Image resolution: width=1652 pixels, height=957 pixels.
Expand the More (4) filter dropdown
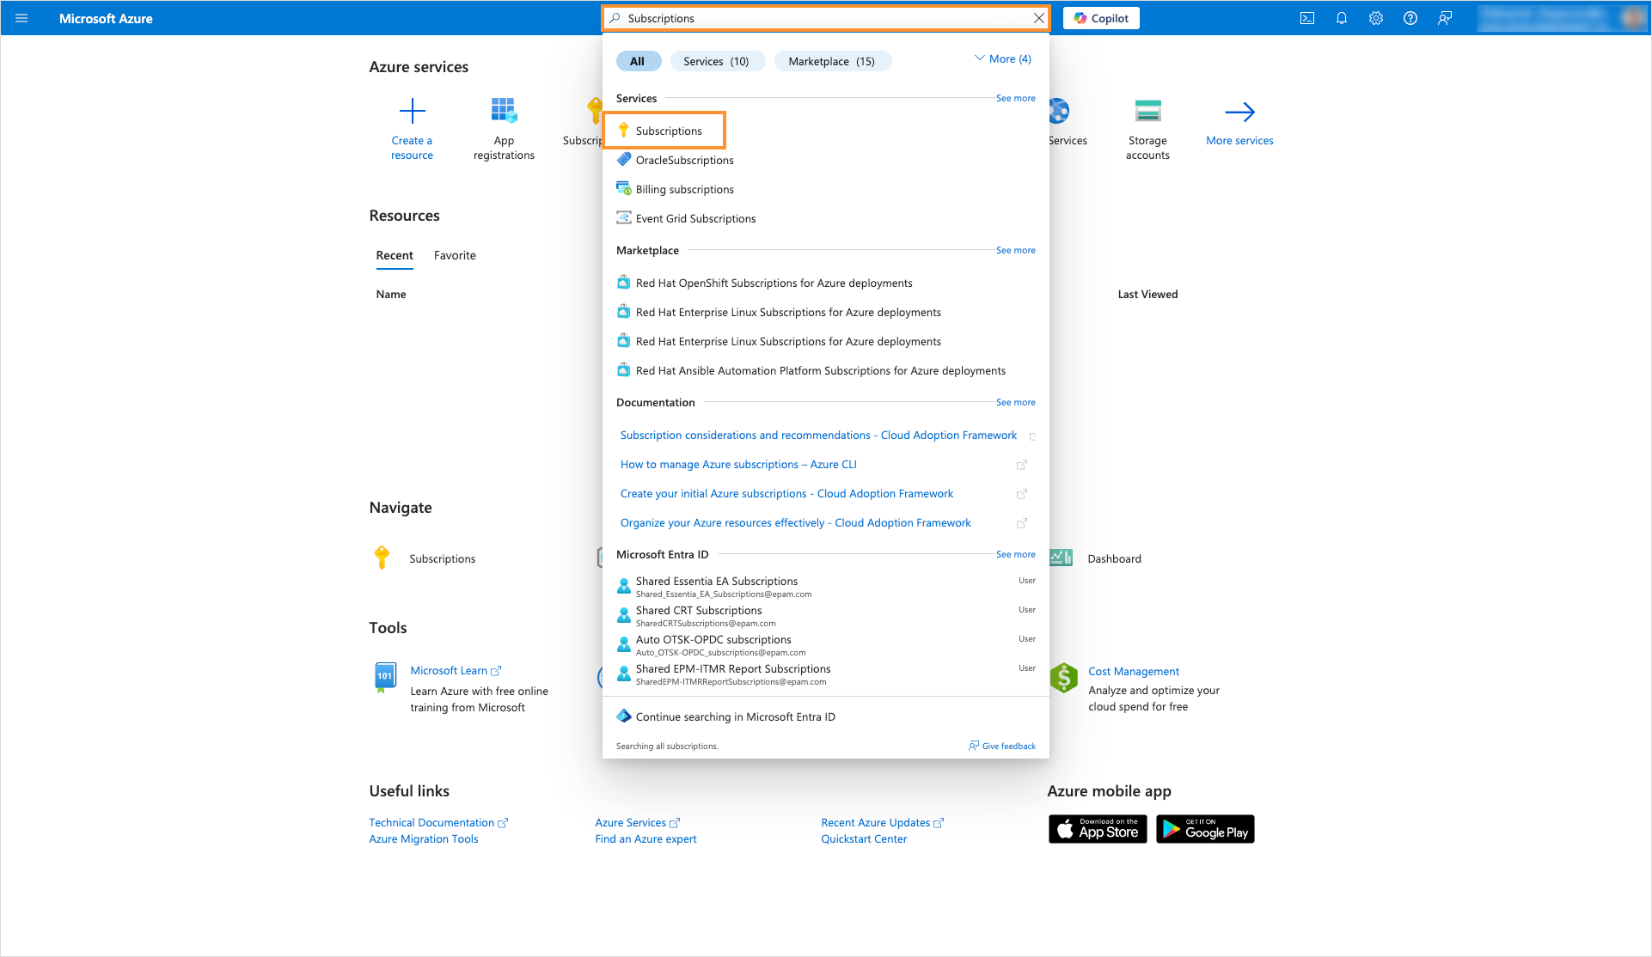(1003, 59)
